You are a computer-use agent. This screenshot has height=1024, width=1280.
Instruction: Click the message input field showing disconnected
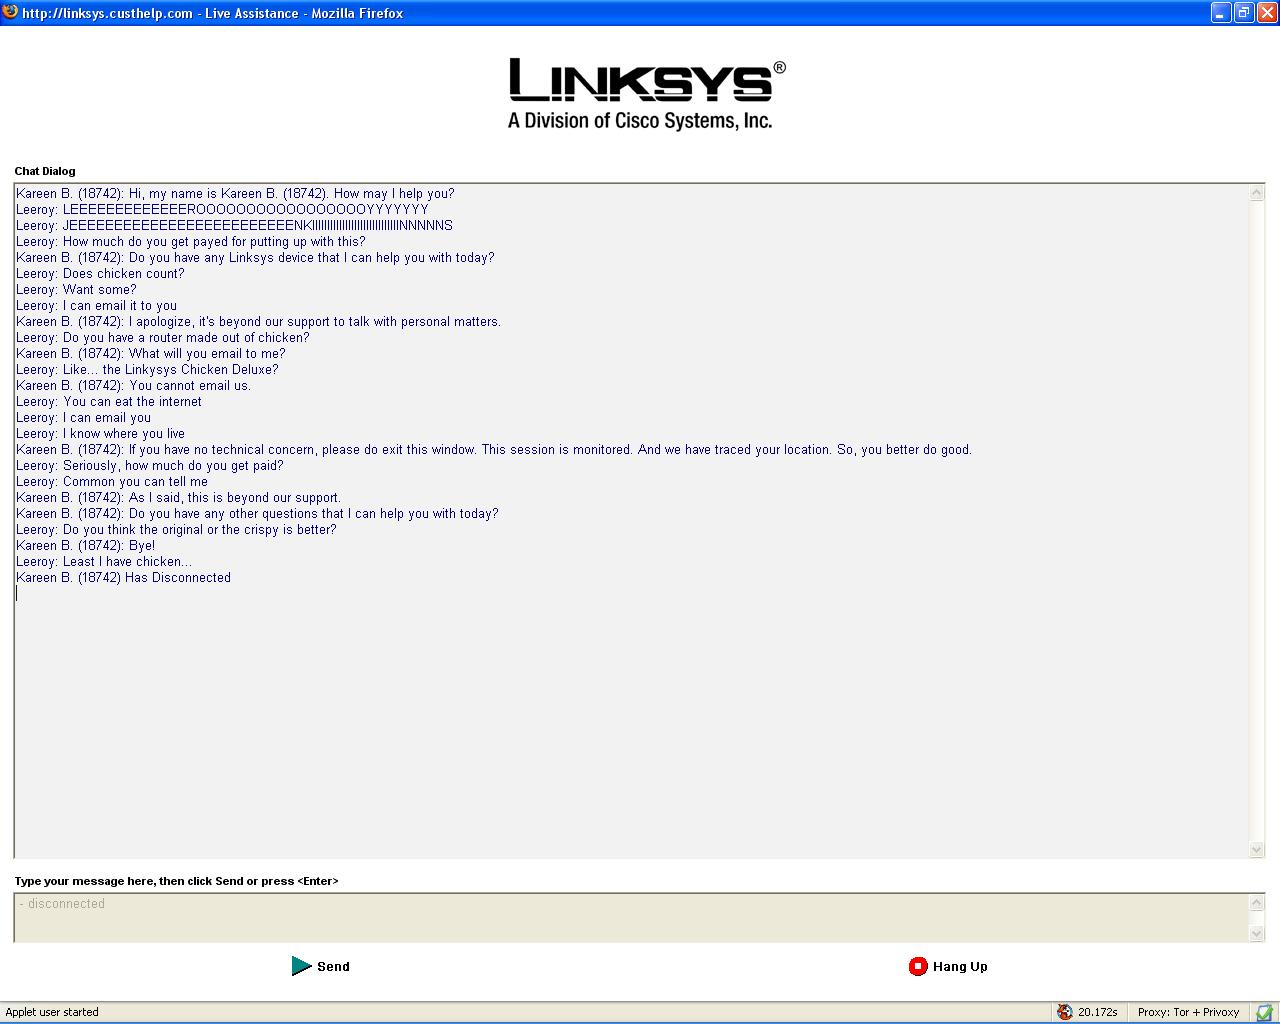tap(632, 918)
